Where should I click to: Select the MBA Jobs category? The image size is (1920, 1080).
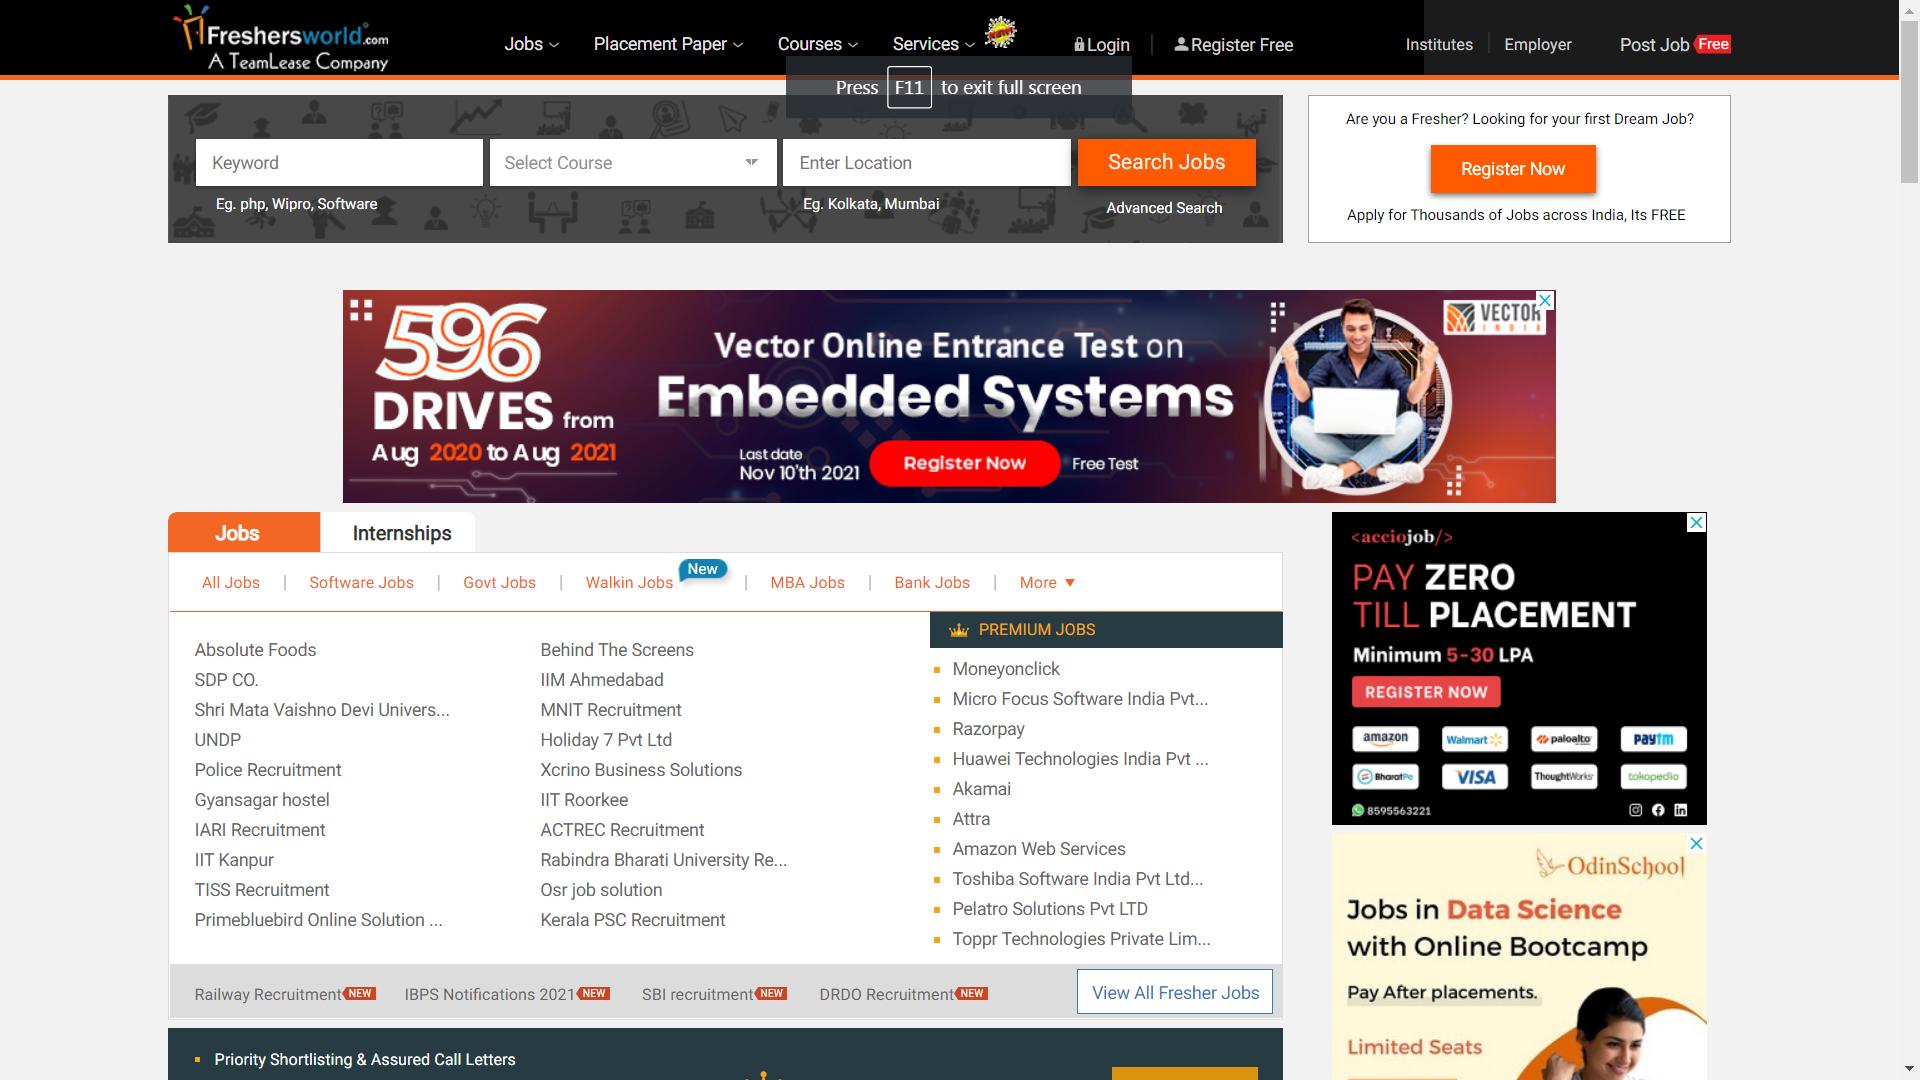[x=807, y=583]
